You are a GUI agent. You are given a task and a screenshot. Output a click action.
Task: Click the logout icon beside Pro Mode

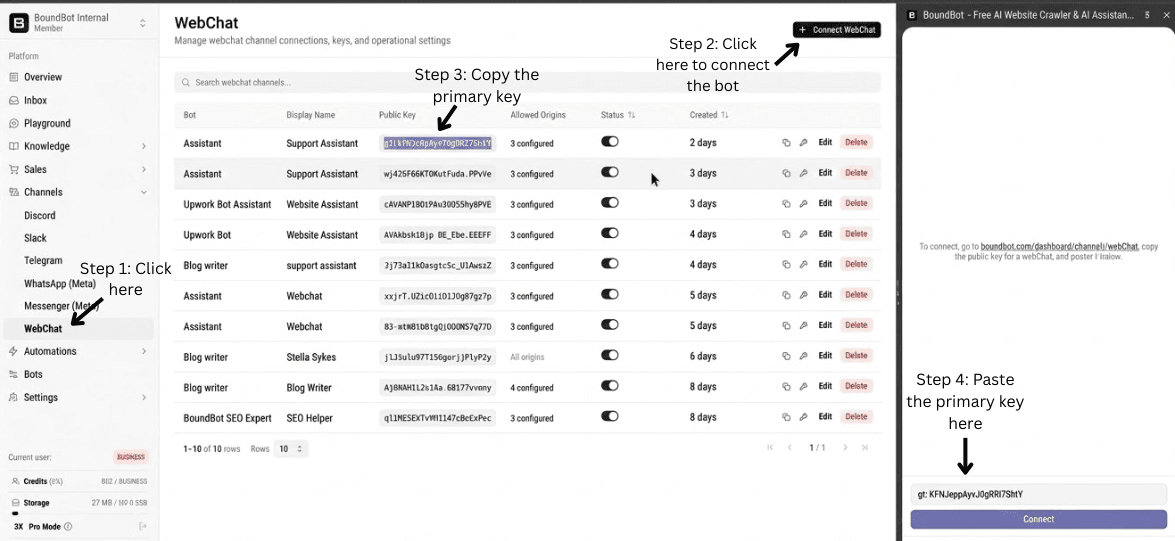143,526
